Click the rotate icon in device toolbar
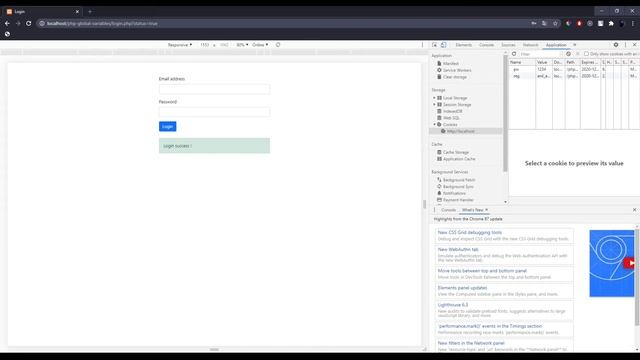 [x=278, y=45]
